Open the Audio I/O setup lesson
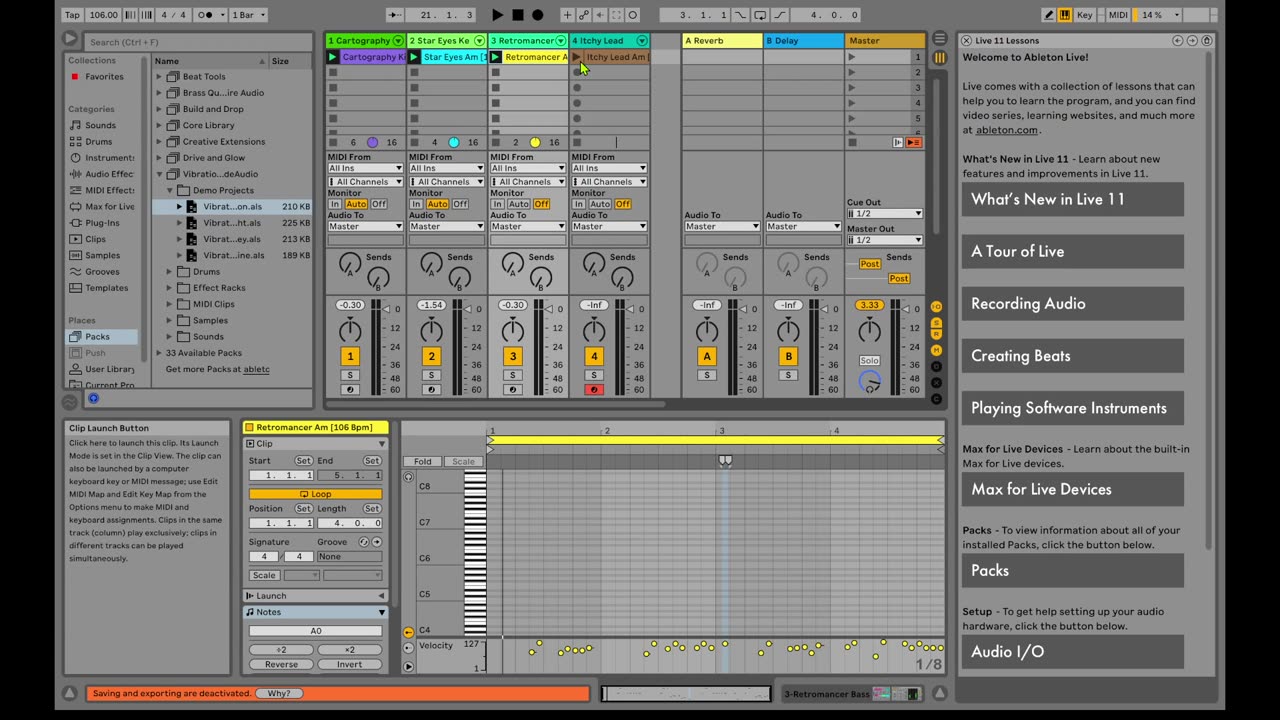 tap(1073, 651)
